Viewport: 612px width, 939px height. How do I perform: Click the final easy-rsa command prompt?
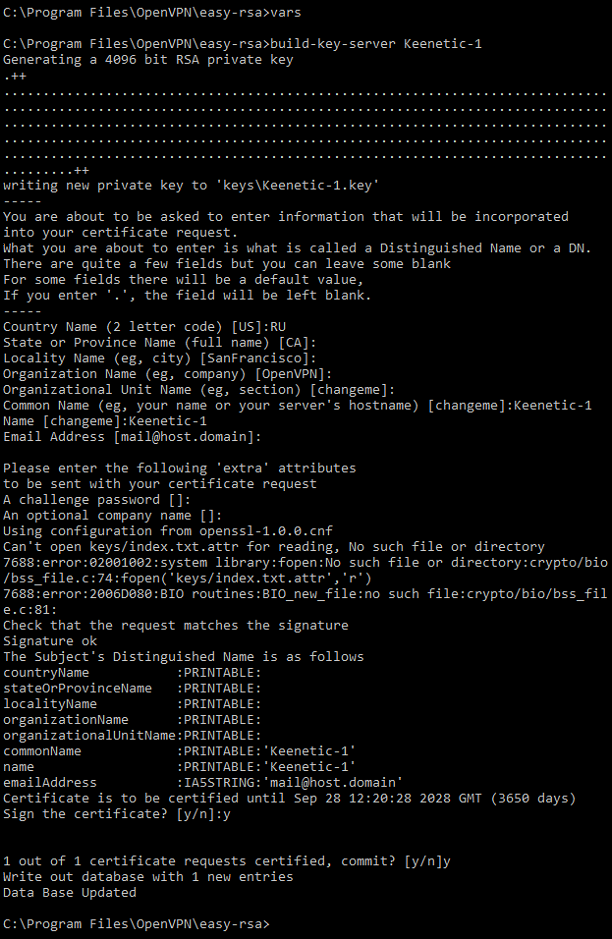(136, 923)
